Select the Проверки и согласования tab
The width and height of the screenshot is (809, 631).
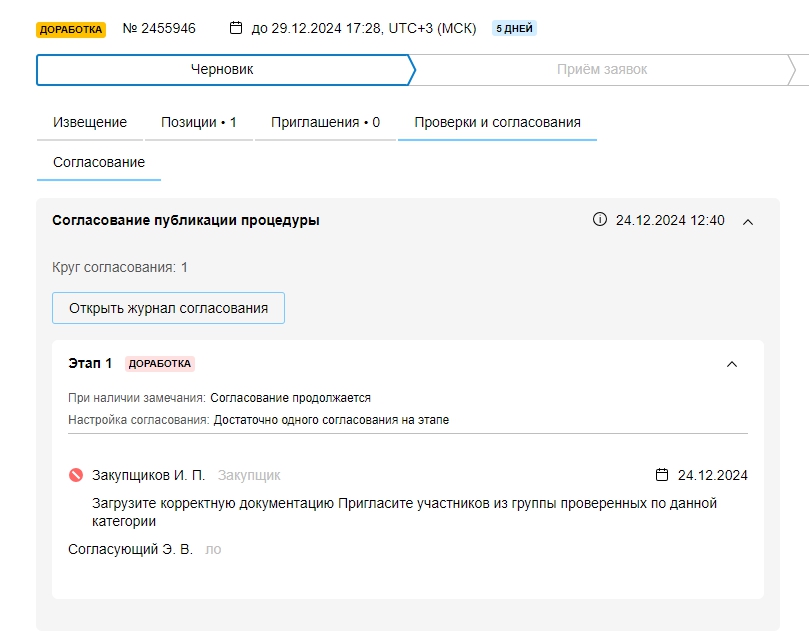point(497,122)
